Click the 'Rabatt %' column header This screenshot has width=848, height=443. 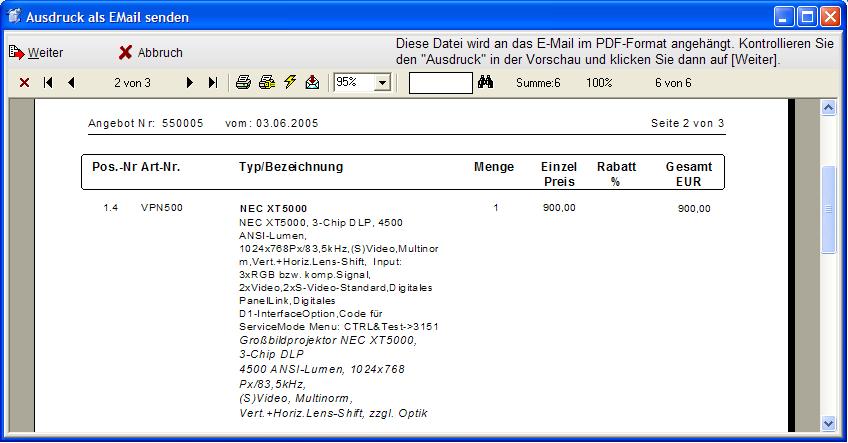(616, 174)
